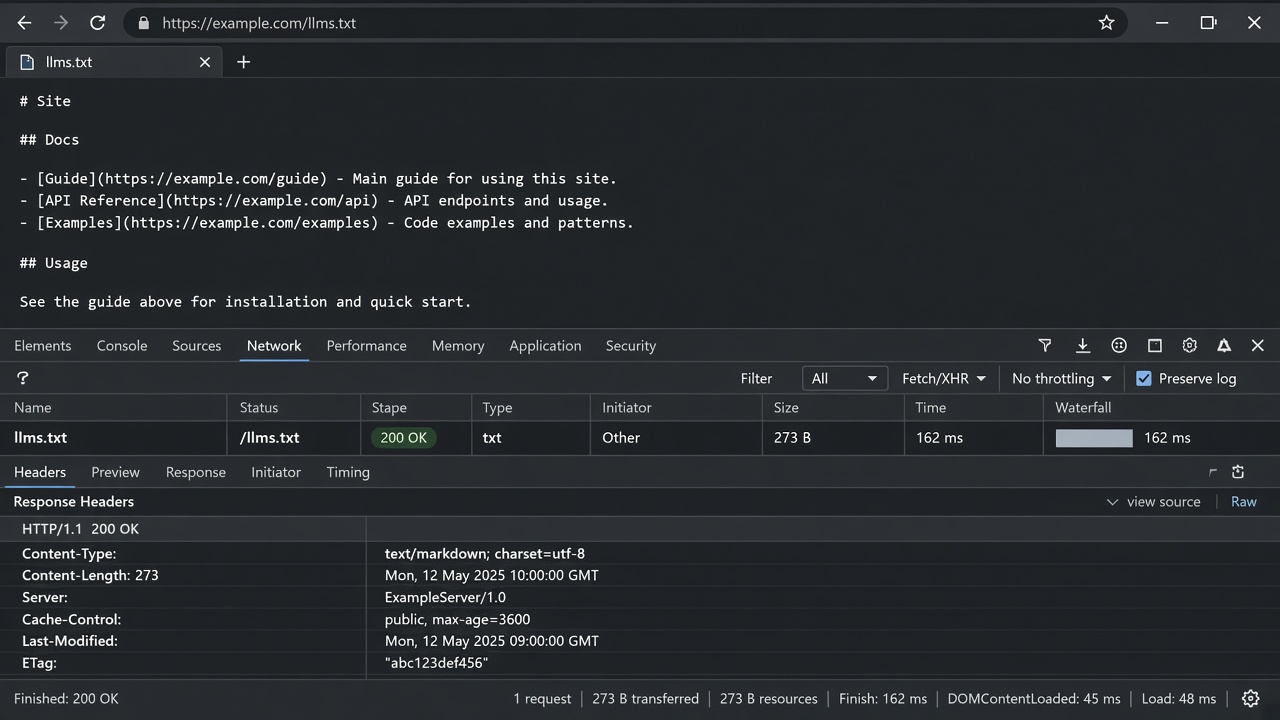Open network settings gear in the bottom status bar
This screenshot has height=720, width=1280.
pos(1250,699)
